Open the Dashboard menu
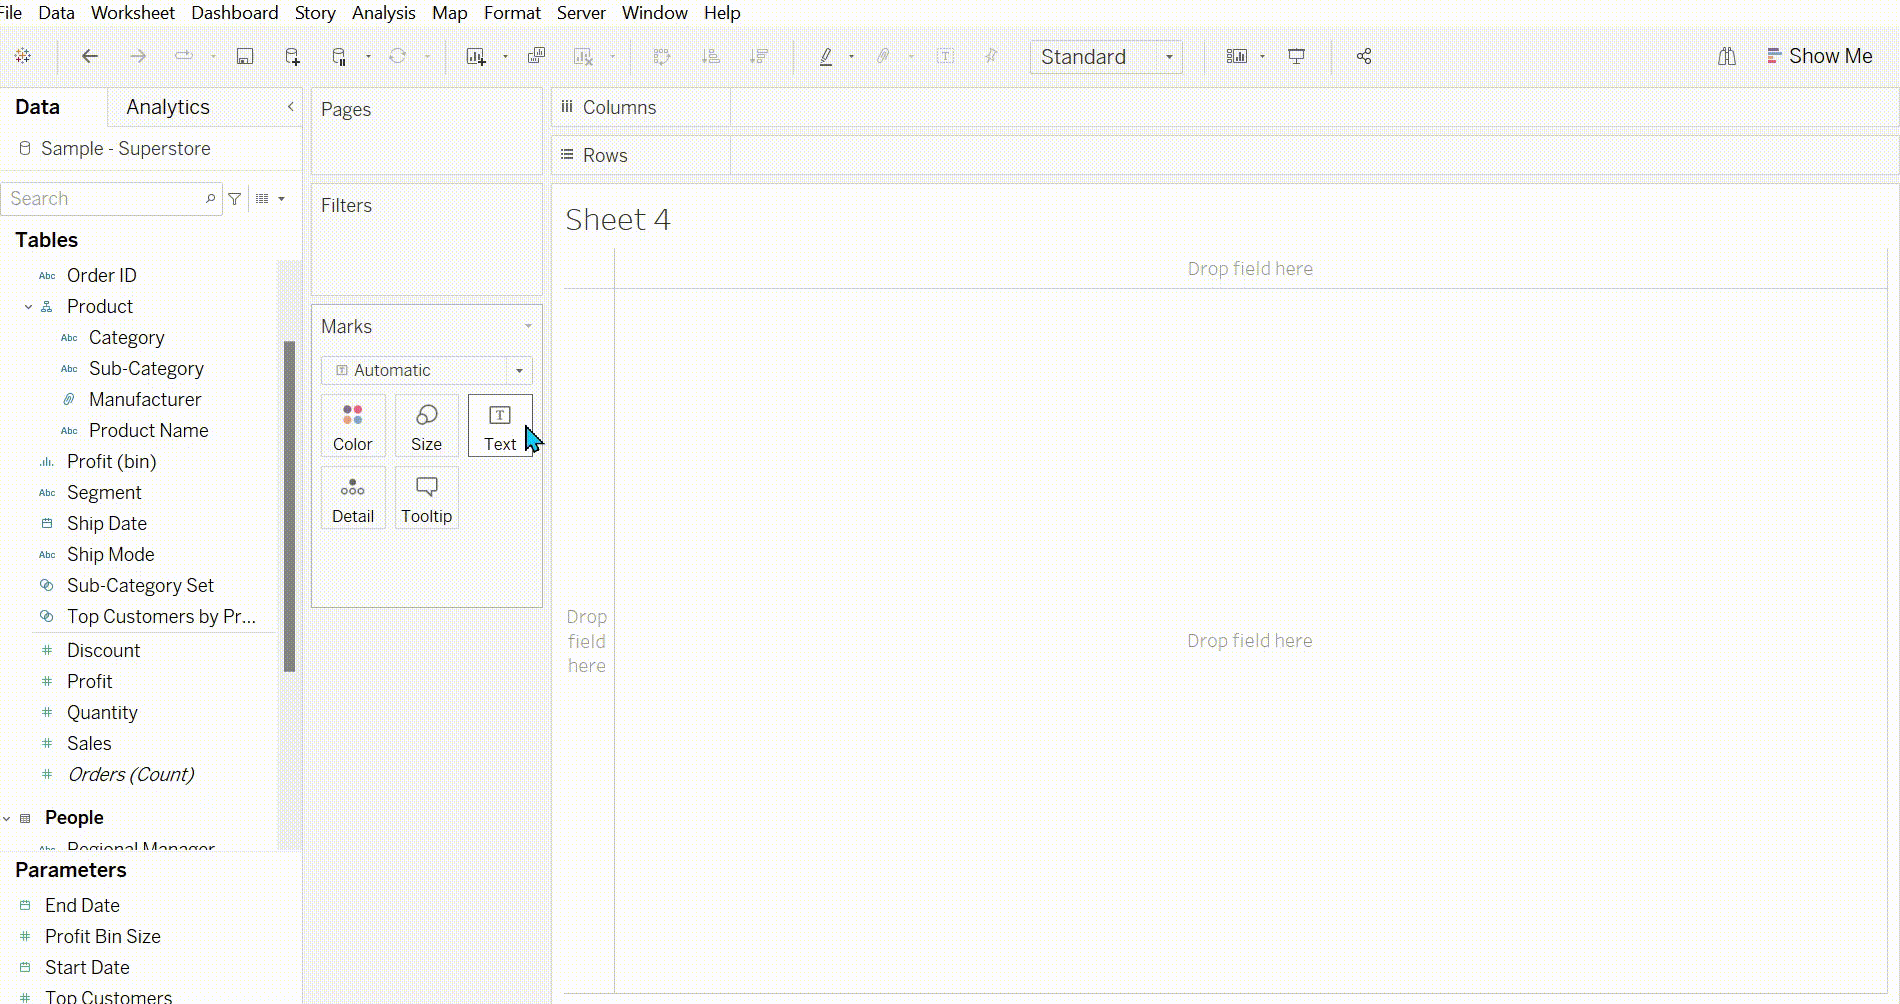 point(234,13)
